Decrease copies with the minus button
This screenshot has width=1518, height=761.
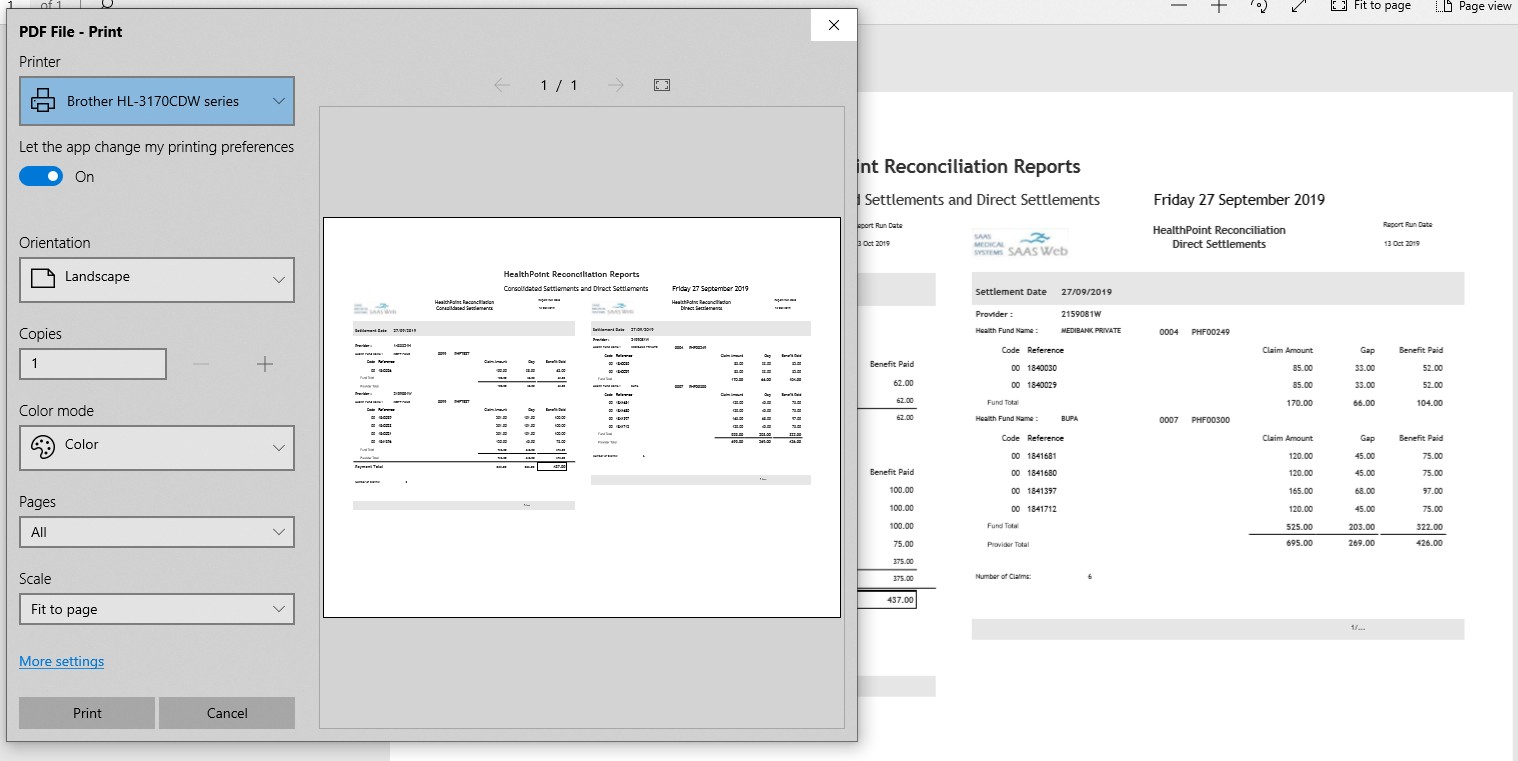pyautogui.click(x=201, y=364)
